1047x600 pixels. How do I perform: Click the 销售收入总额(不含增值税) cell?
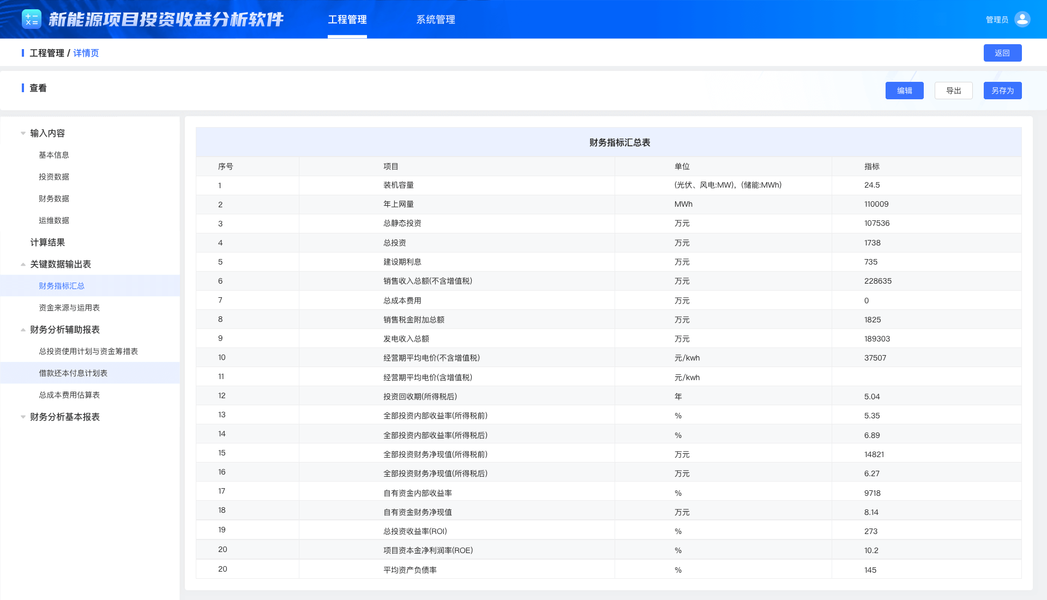(427, 281)
